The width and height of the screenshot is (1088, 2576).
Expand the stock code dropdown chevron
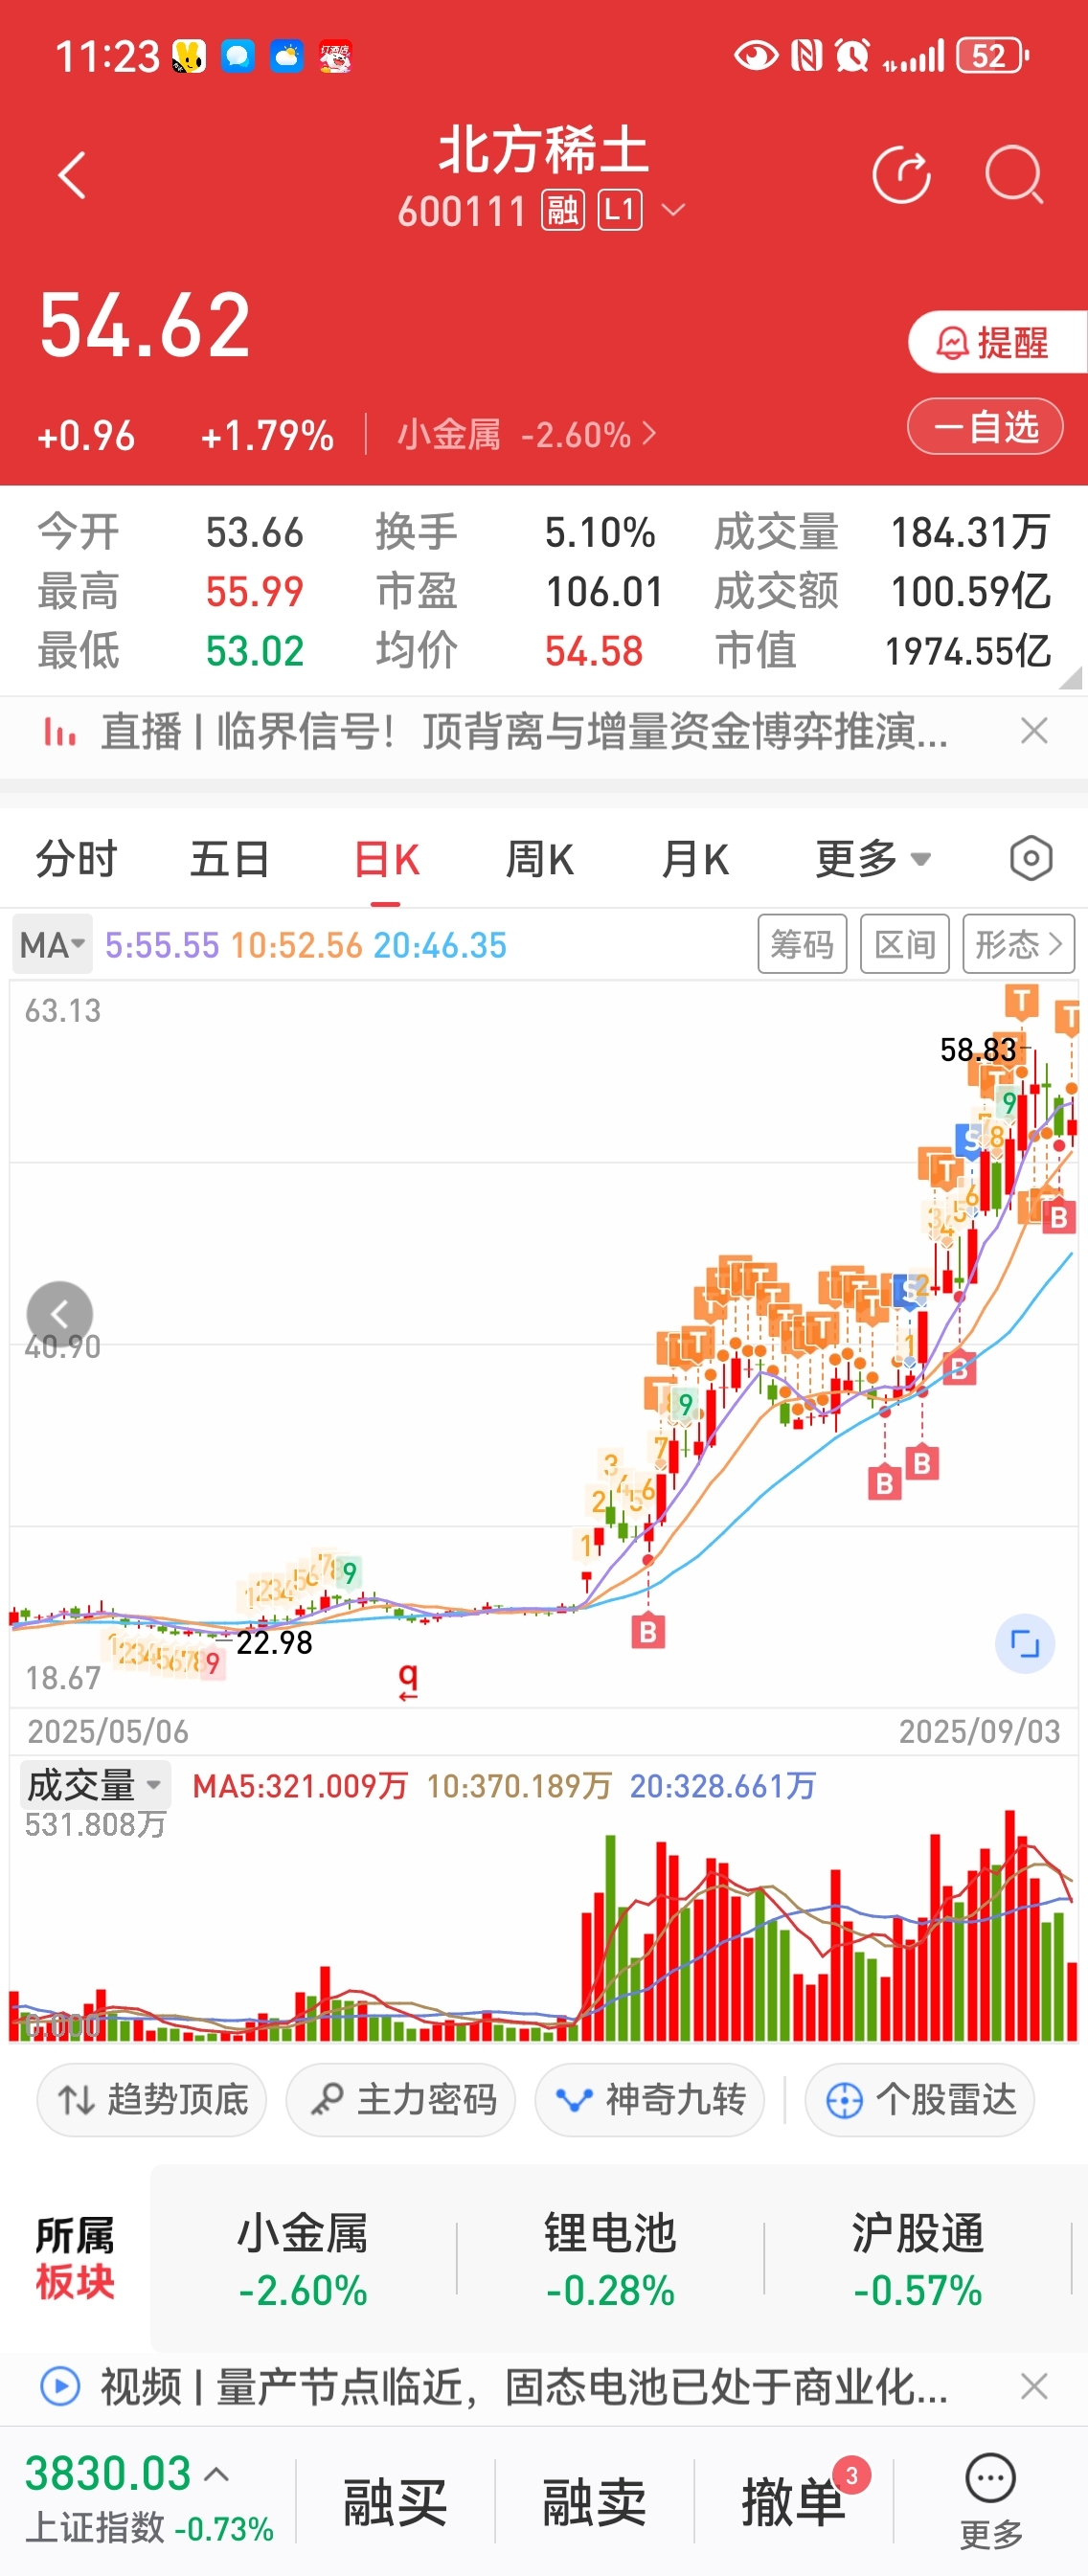[674, 211]
